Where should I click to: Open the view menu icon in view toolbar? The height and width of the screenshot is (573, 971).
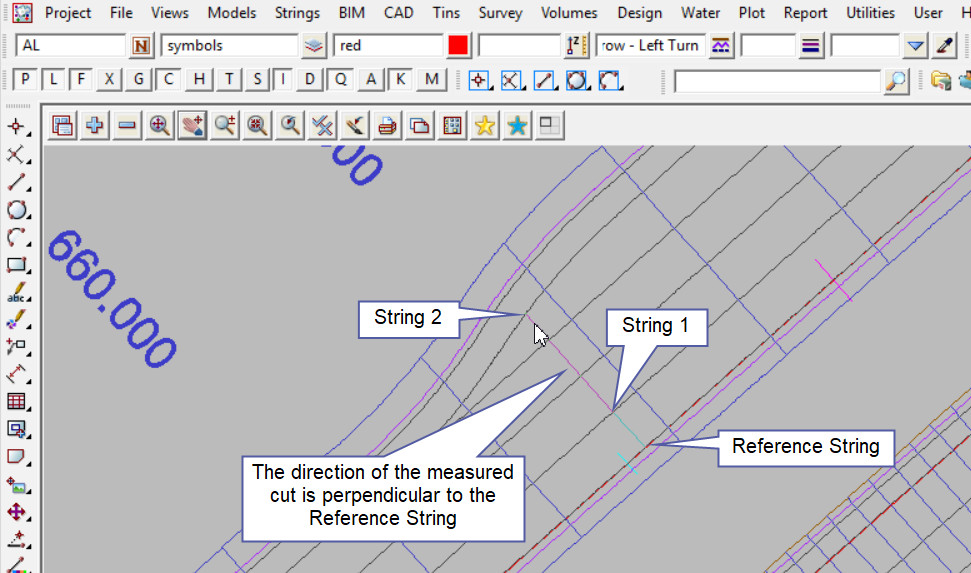click(x=62, y=126)
